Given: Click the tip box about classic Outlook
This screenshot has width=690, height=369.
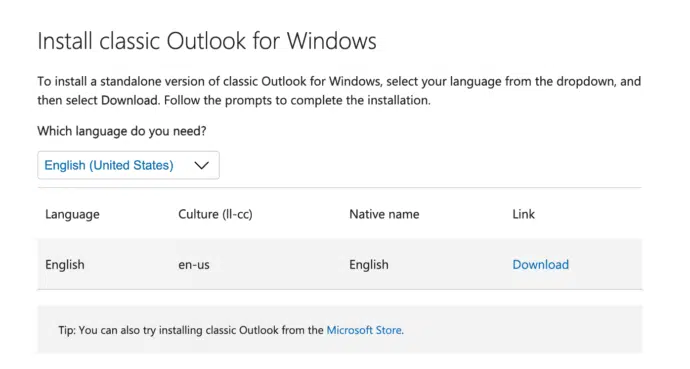Looking at the screenshot, I should click(340, 329).
